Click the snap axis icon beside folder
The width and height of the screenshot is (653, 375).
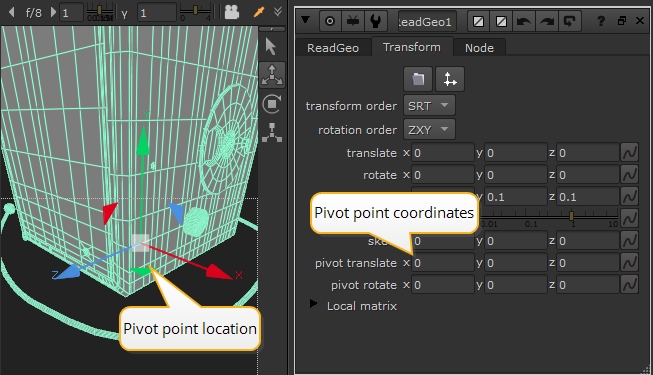coord(450,79)
